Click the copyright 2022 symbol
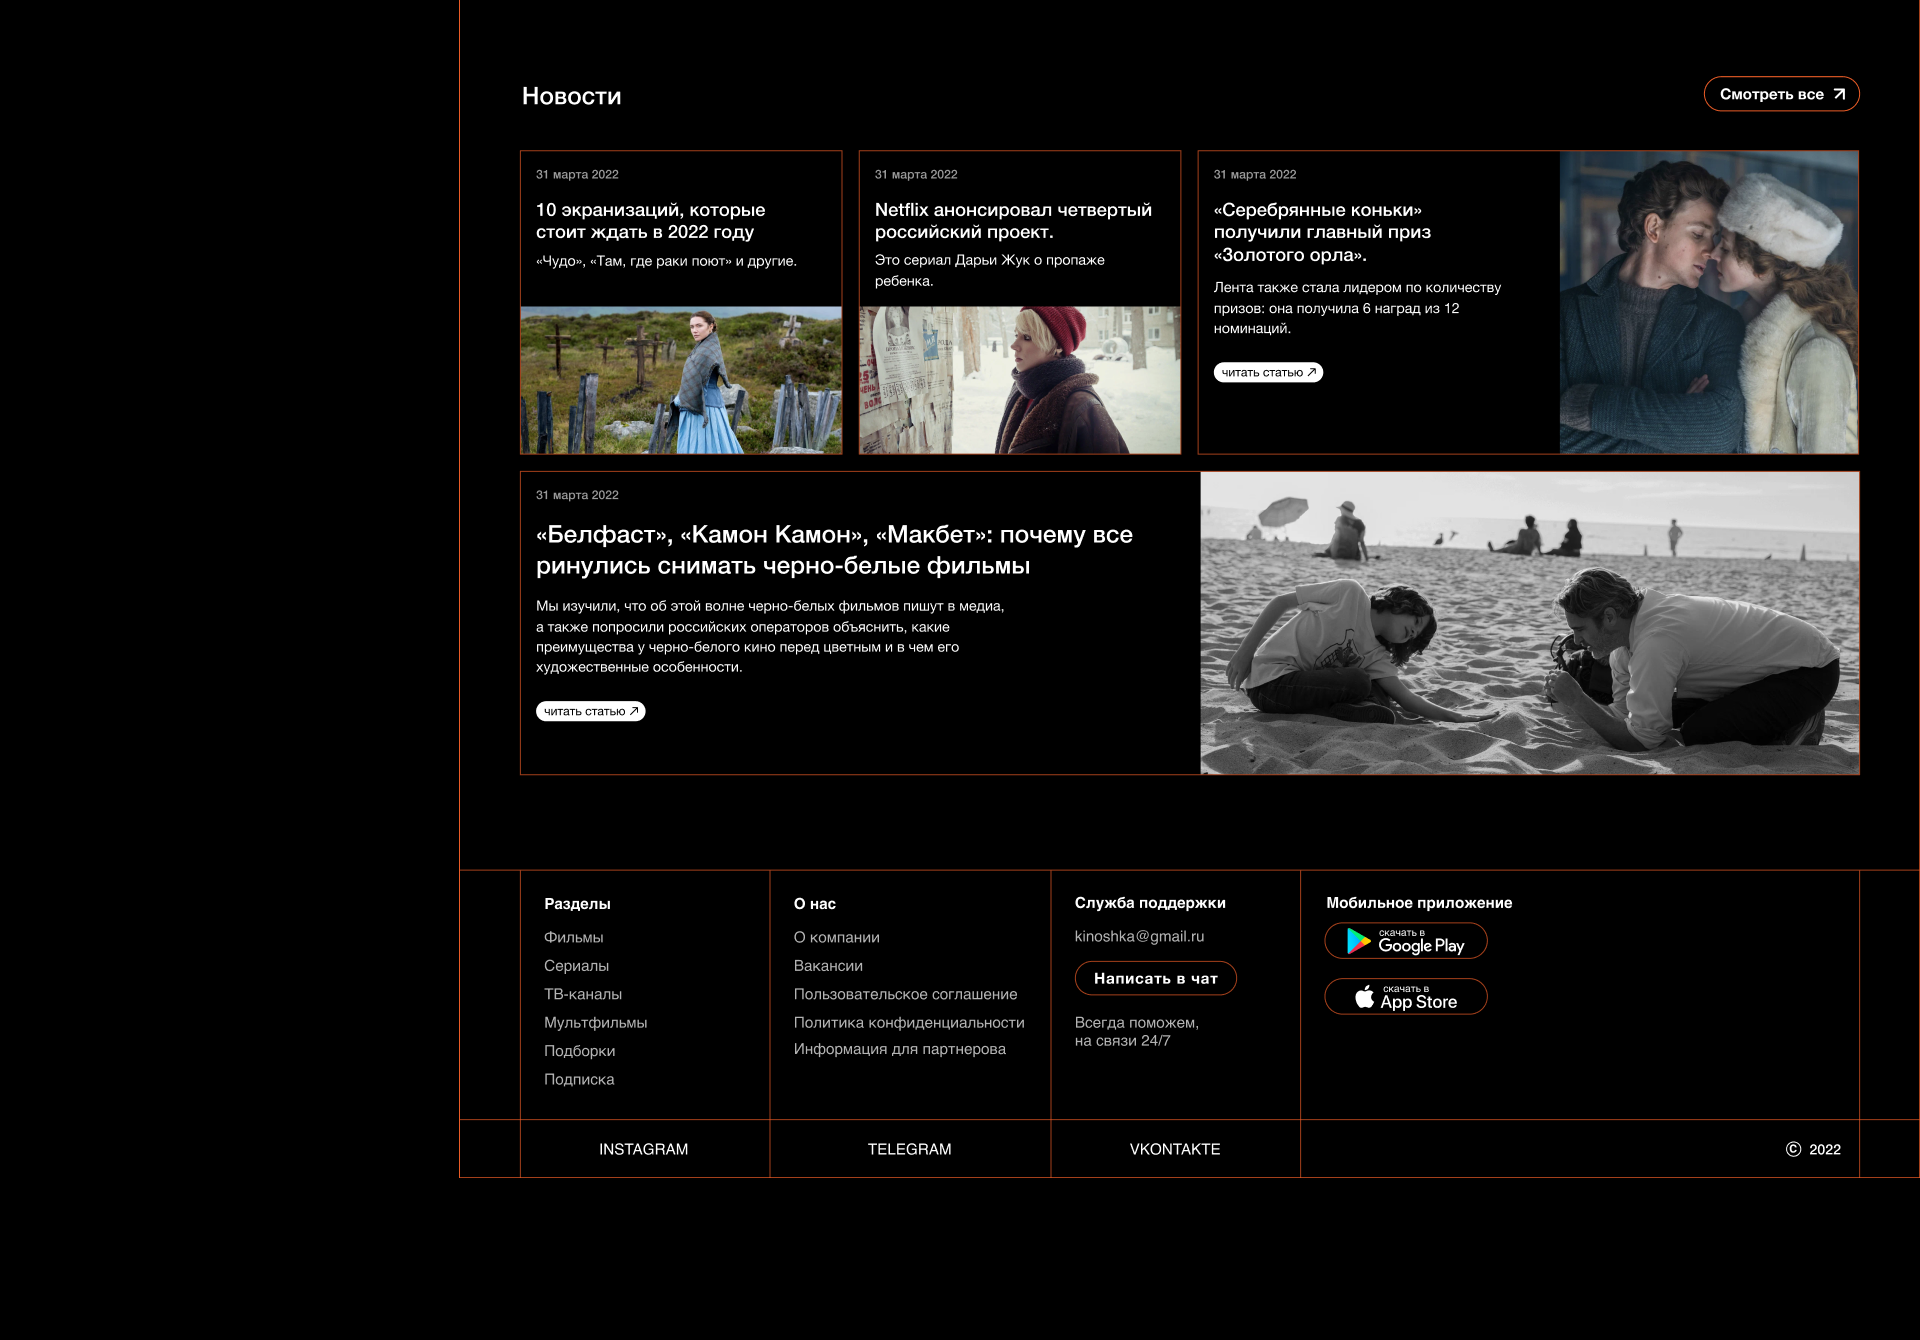This screenshot has width=1920, height=1340. [1793, 1149]
